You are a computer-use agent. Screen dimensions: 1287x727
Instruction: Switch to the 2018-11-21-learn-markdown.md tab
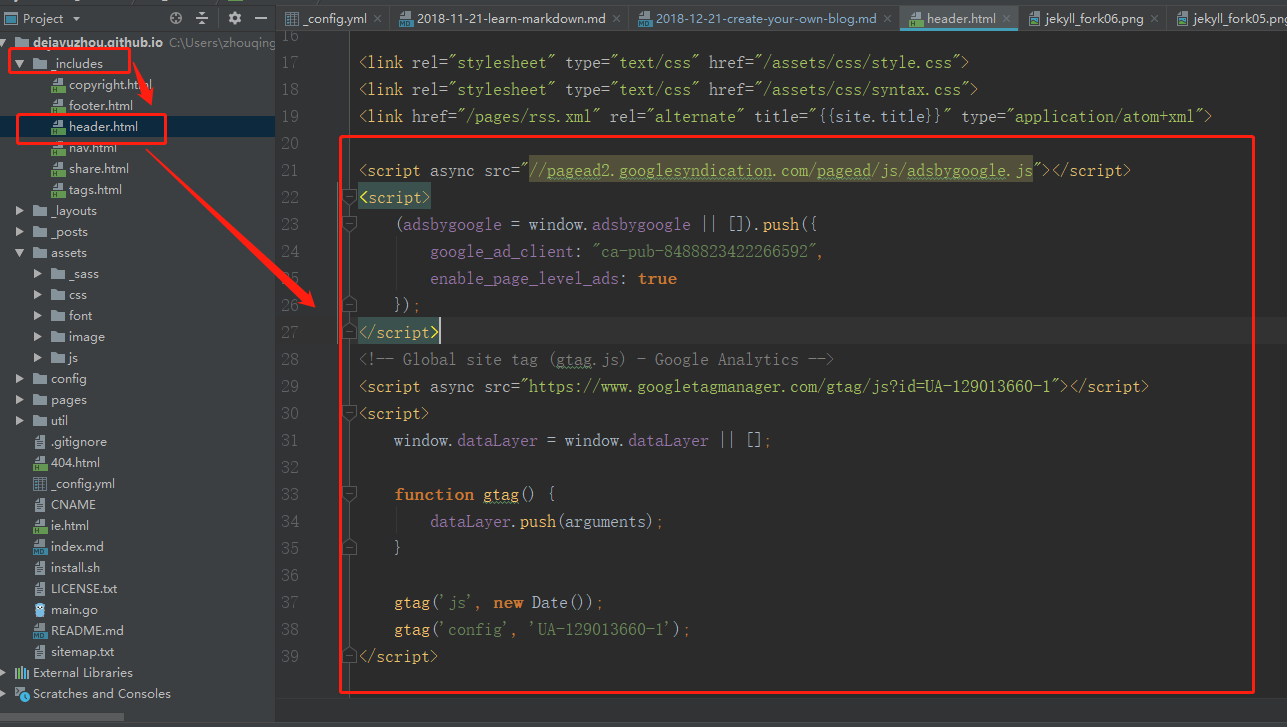coord(510,18)
